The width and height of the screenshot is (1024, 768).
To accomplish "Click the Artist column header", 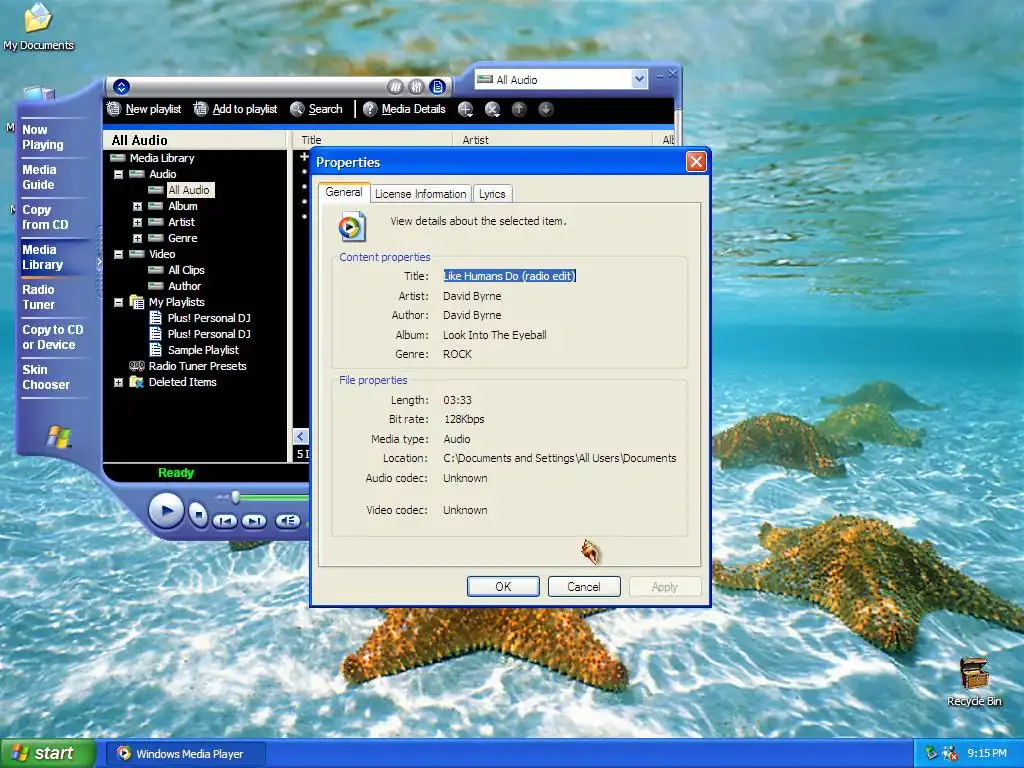I will [552, 140].
